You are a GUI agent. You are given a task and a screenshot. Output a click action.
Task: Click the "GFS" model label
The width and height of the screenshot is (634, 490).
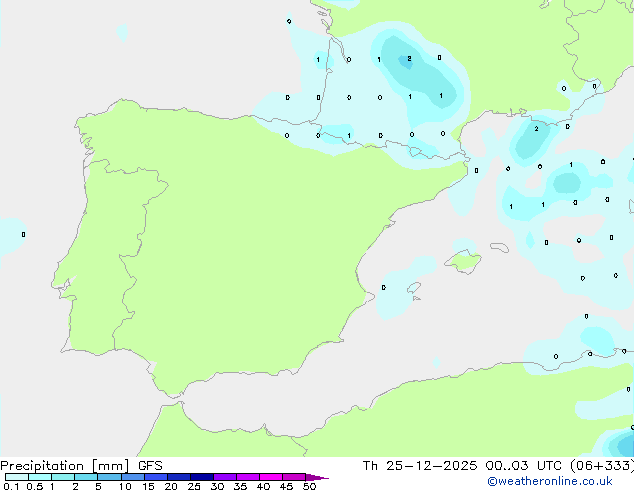[x=150, y=466]
